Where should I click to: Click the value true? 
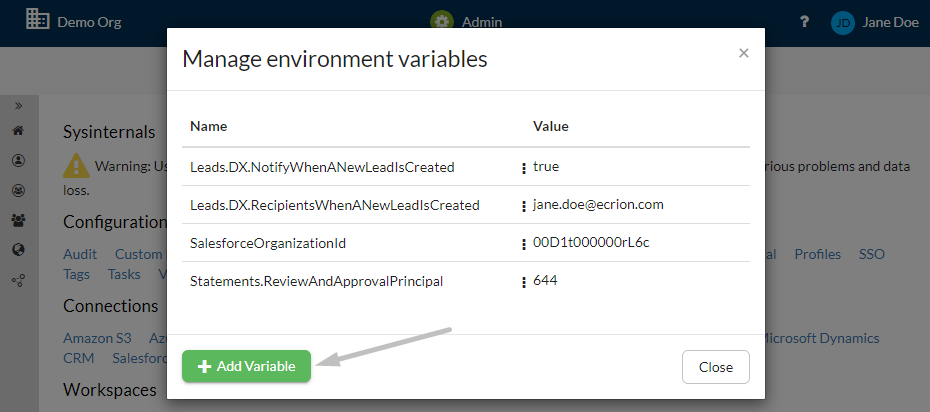[x=546, y=167]
